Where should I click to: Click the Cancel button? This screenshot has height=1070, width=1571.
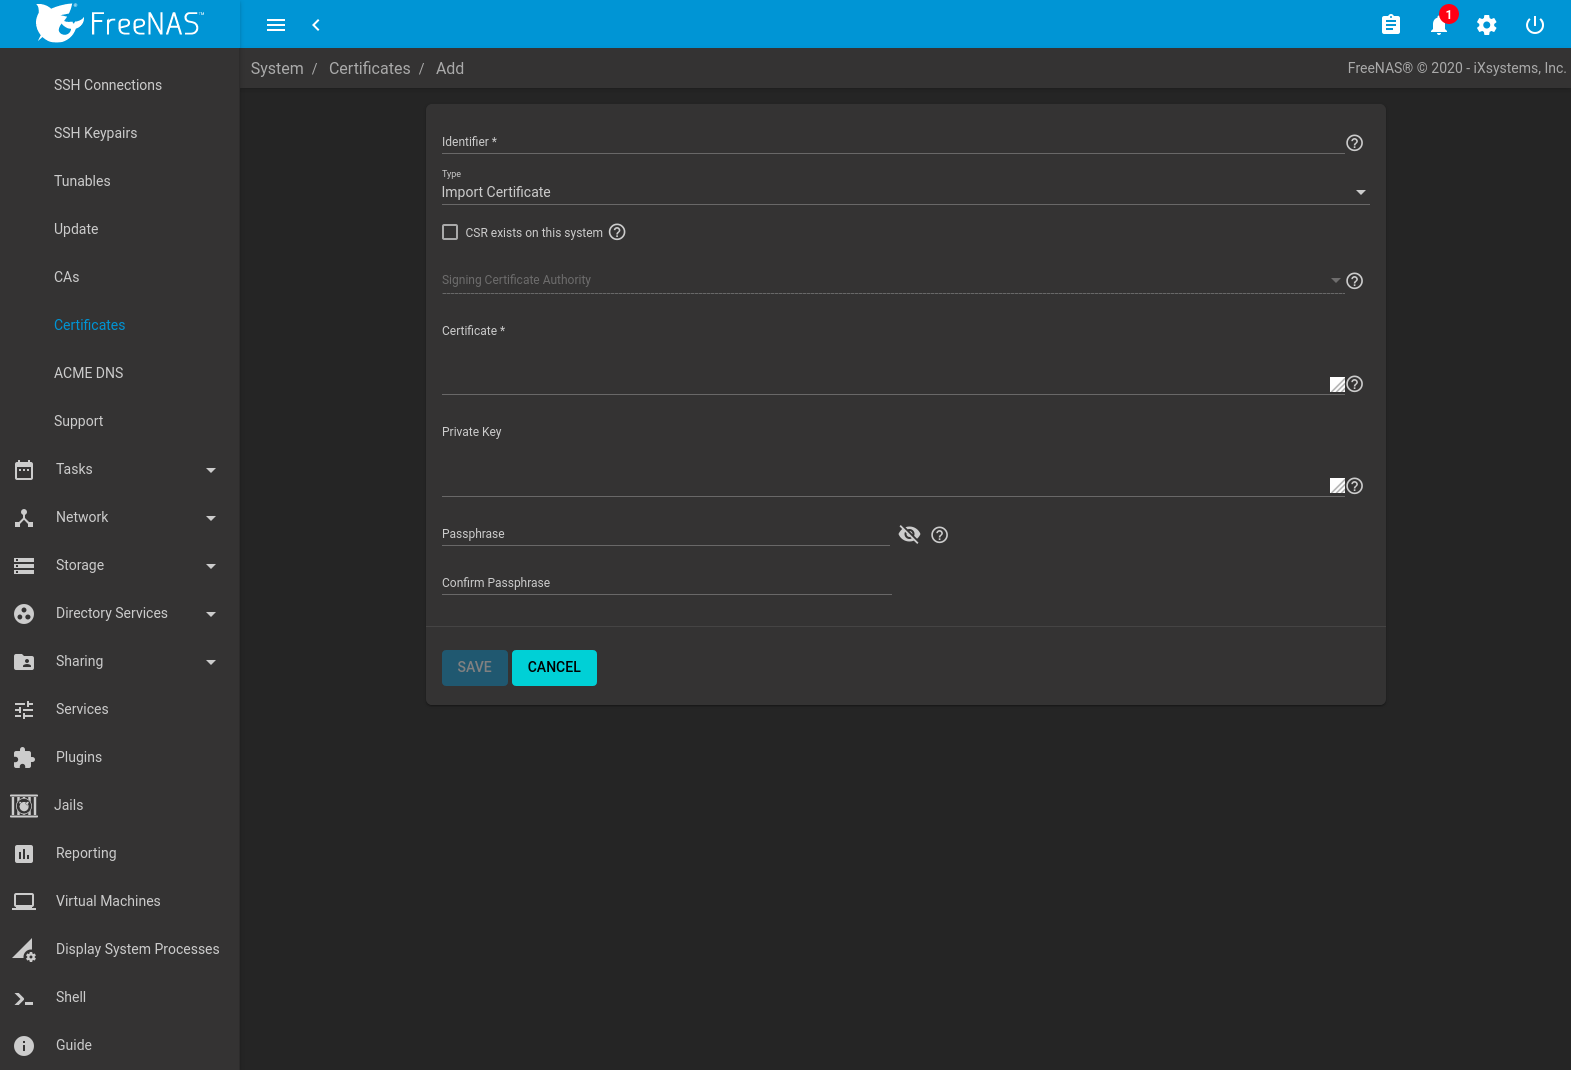(554, 667)
